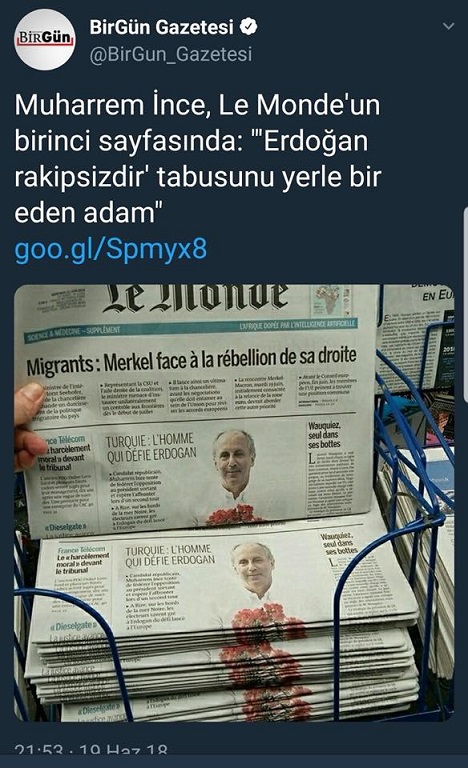Click the TURQUIE headline on the stacked newspaper
Image resolution: width=468 pixels, height=768 pixels.
[170, 556]
